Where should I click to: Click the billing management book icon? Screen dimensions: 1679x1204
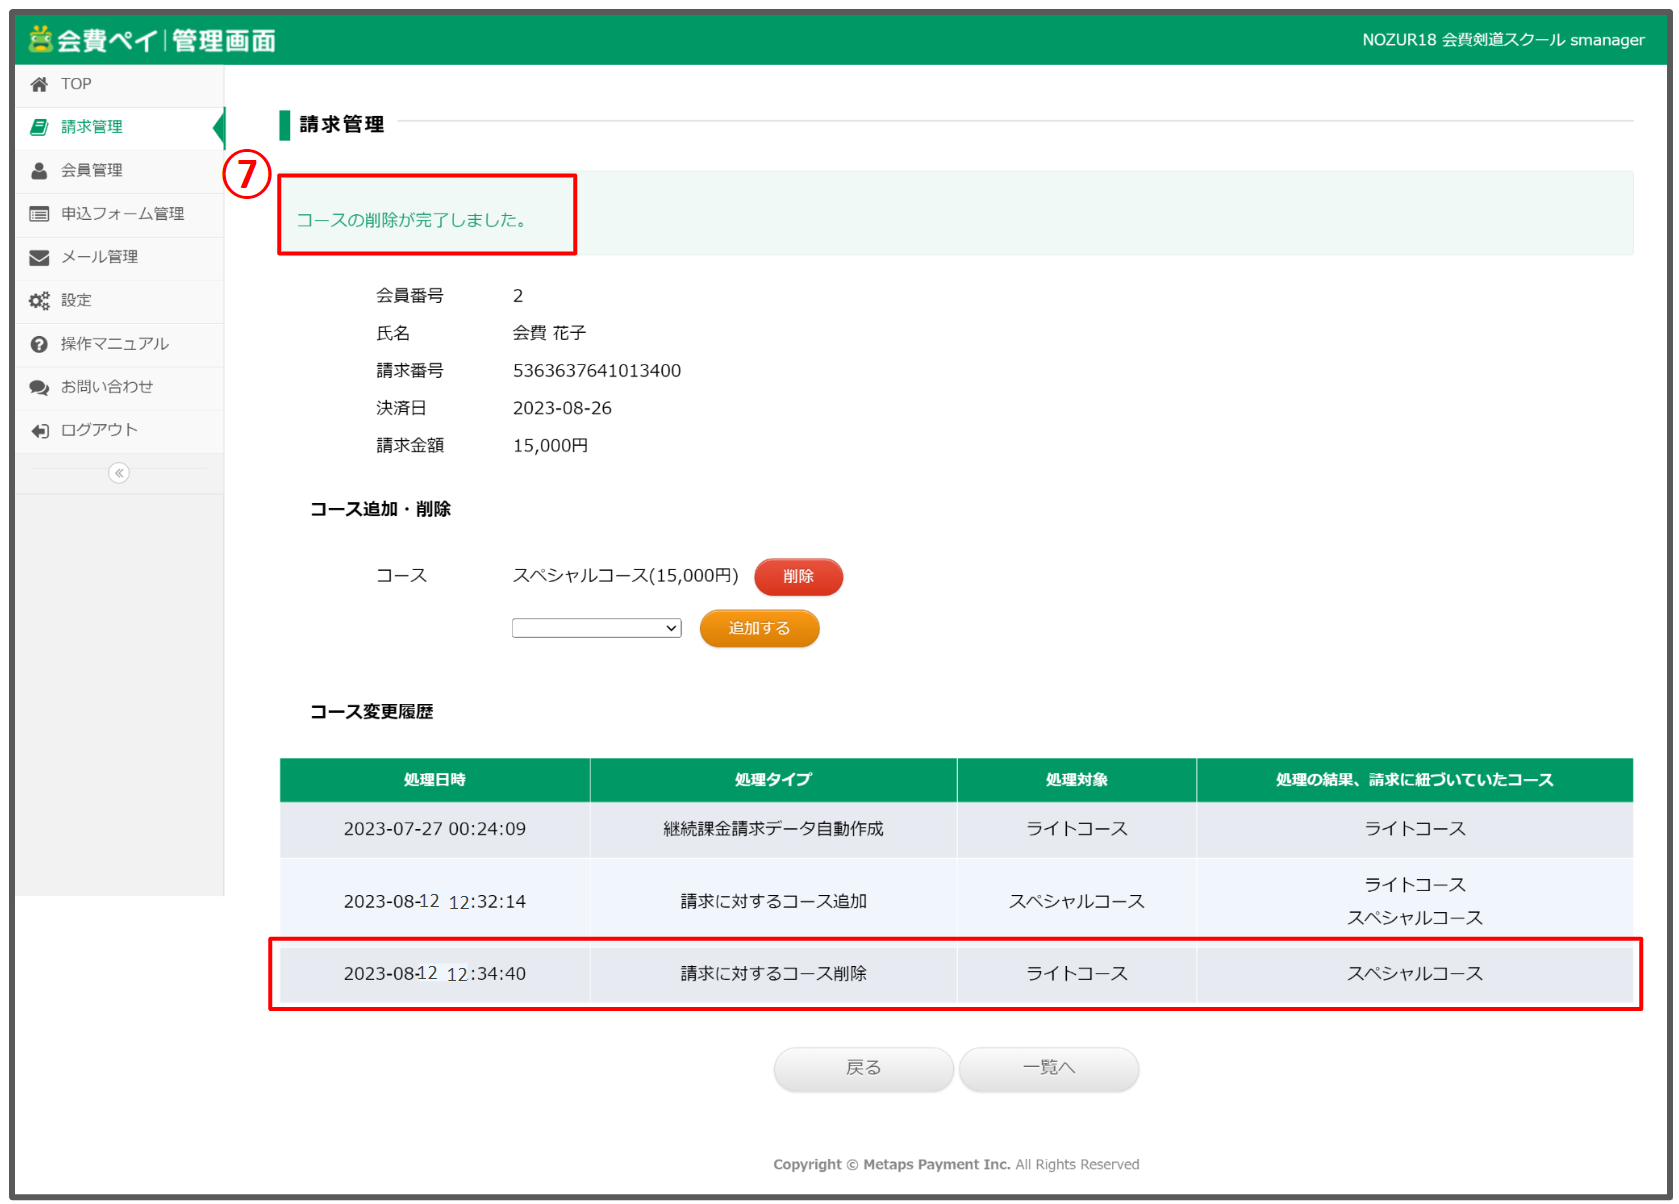pos(39,127)
